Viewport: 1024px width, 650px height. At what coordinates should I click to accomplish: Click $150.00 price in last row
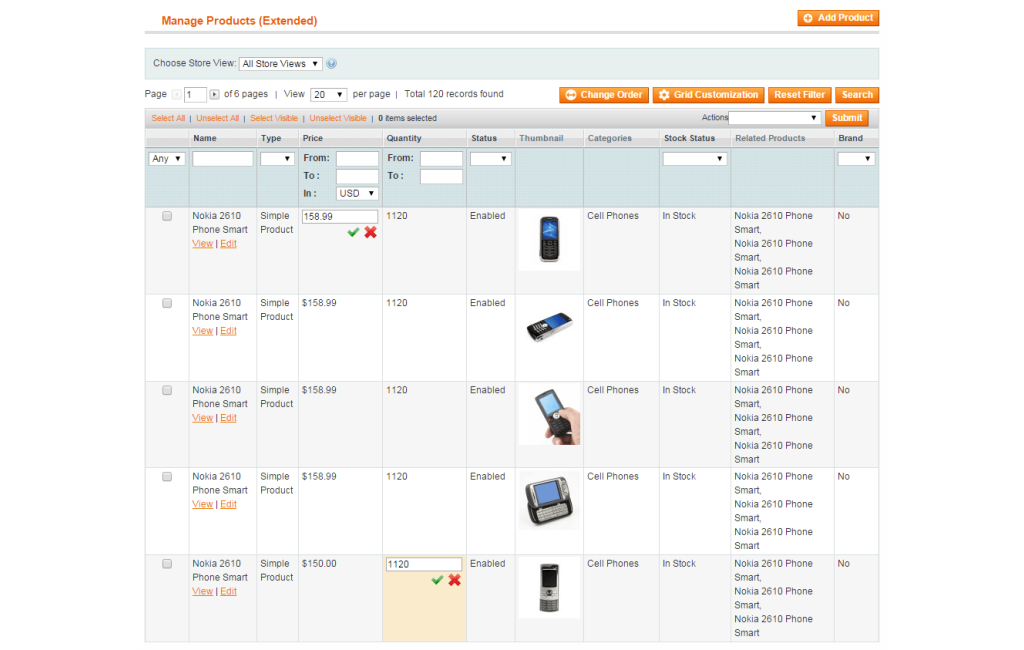(319, 564)
